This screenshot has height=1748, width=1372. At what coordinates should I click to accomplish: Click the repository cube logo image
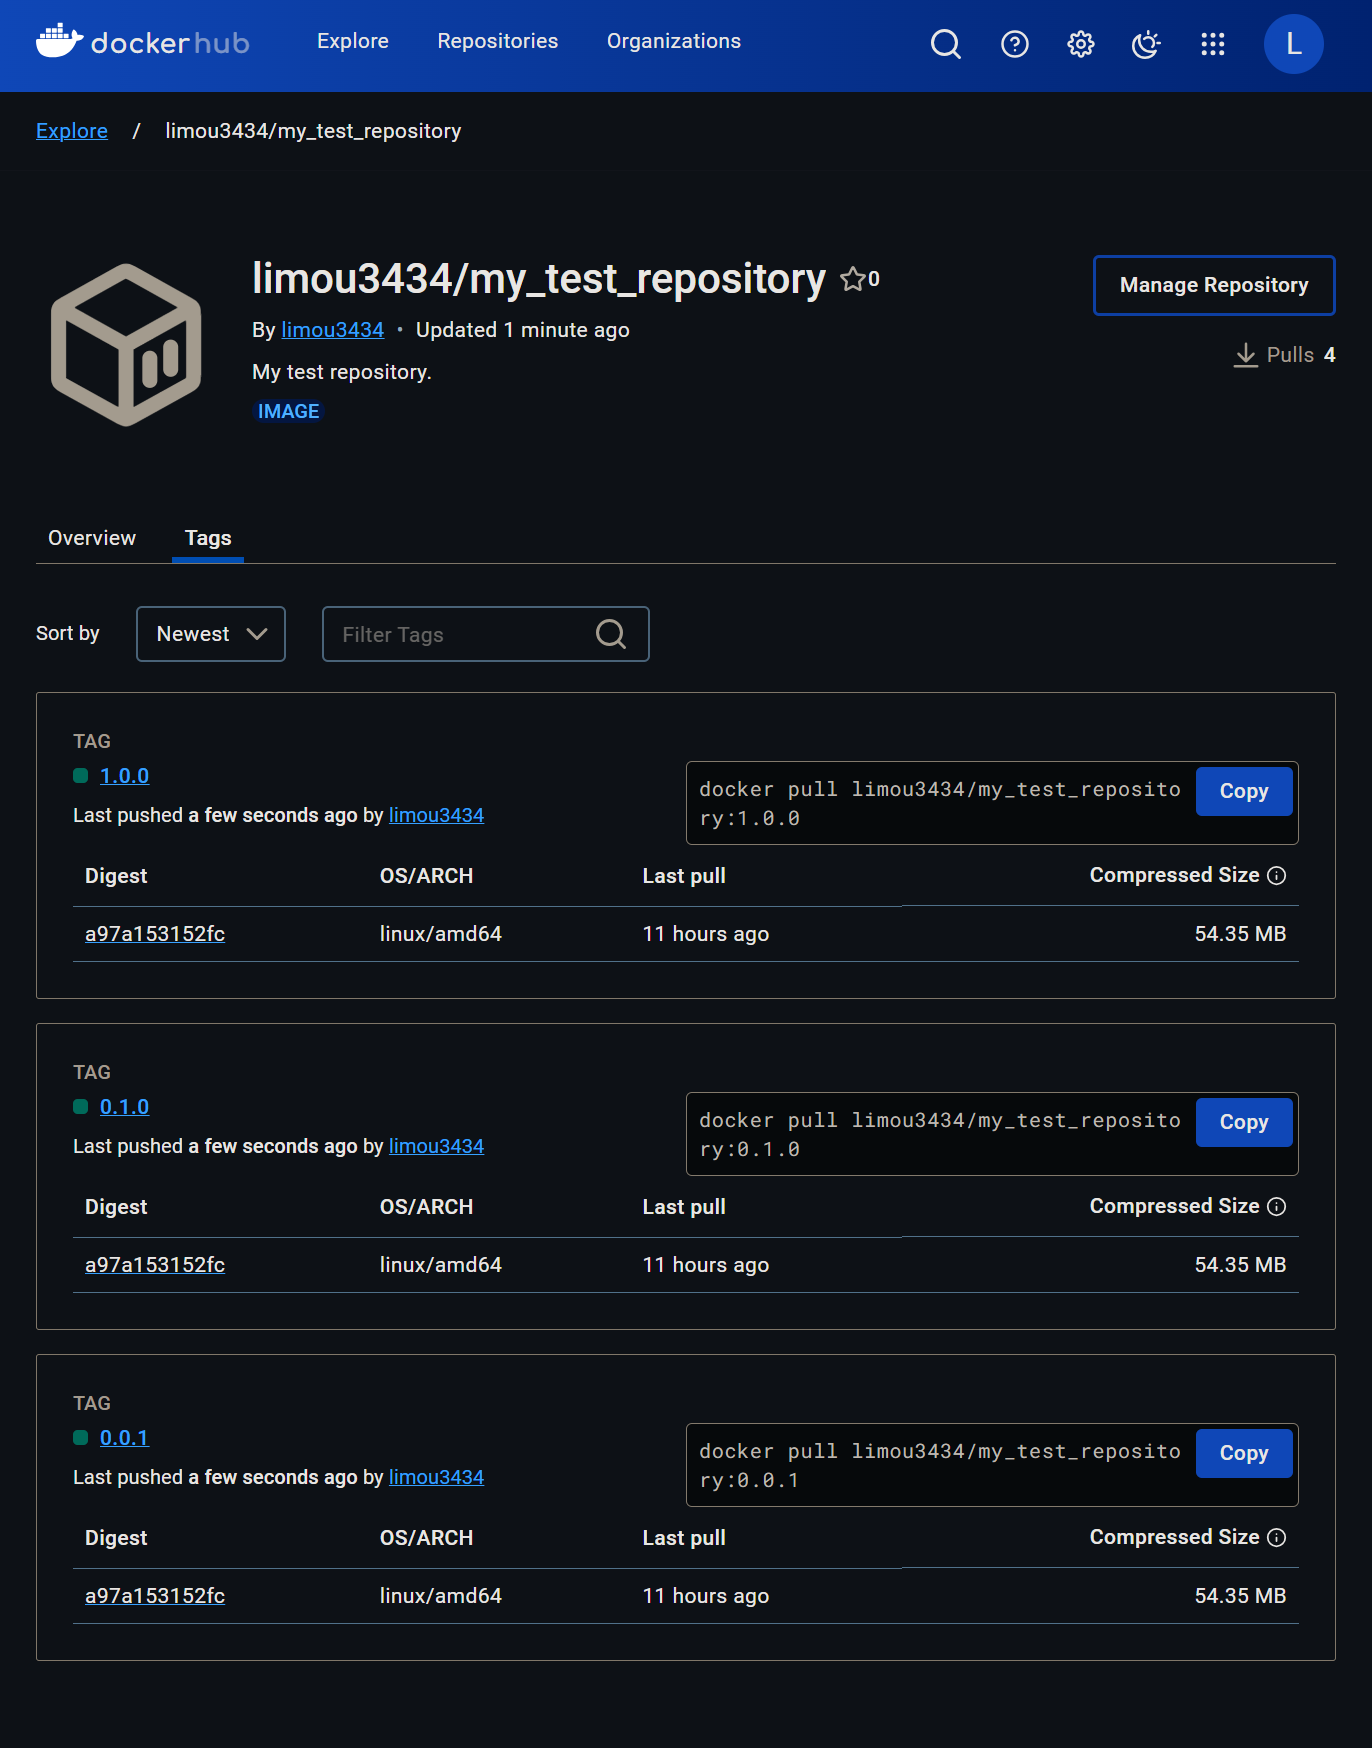[126, 344]
